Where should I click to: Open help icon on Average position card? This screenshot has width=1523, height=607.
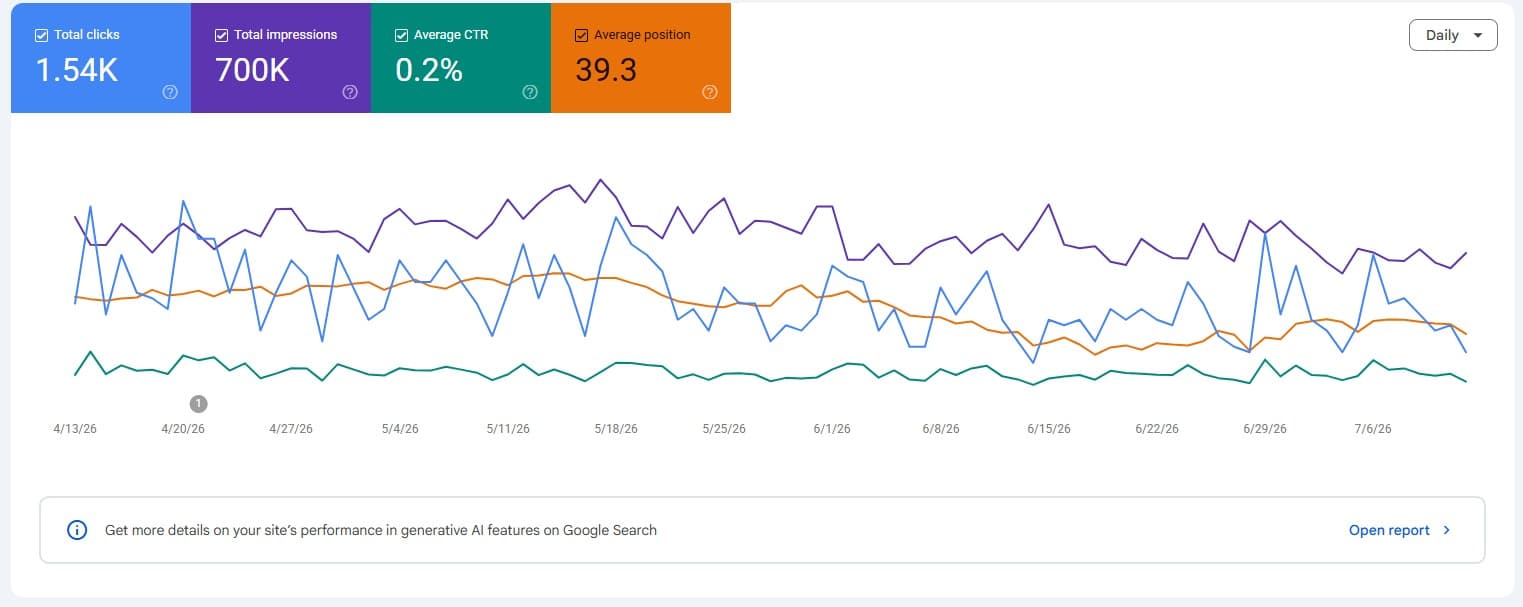pos(710,92)
